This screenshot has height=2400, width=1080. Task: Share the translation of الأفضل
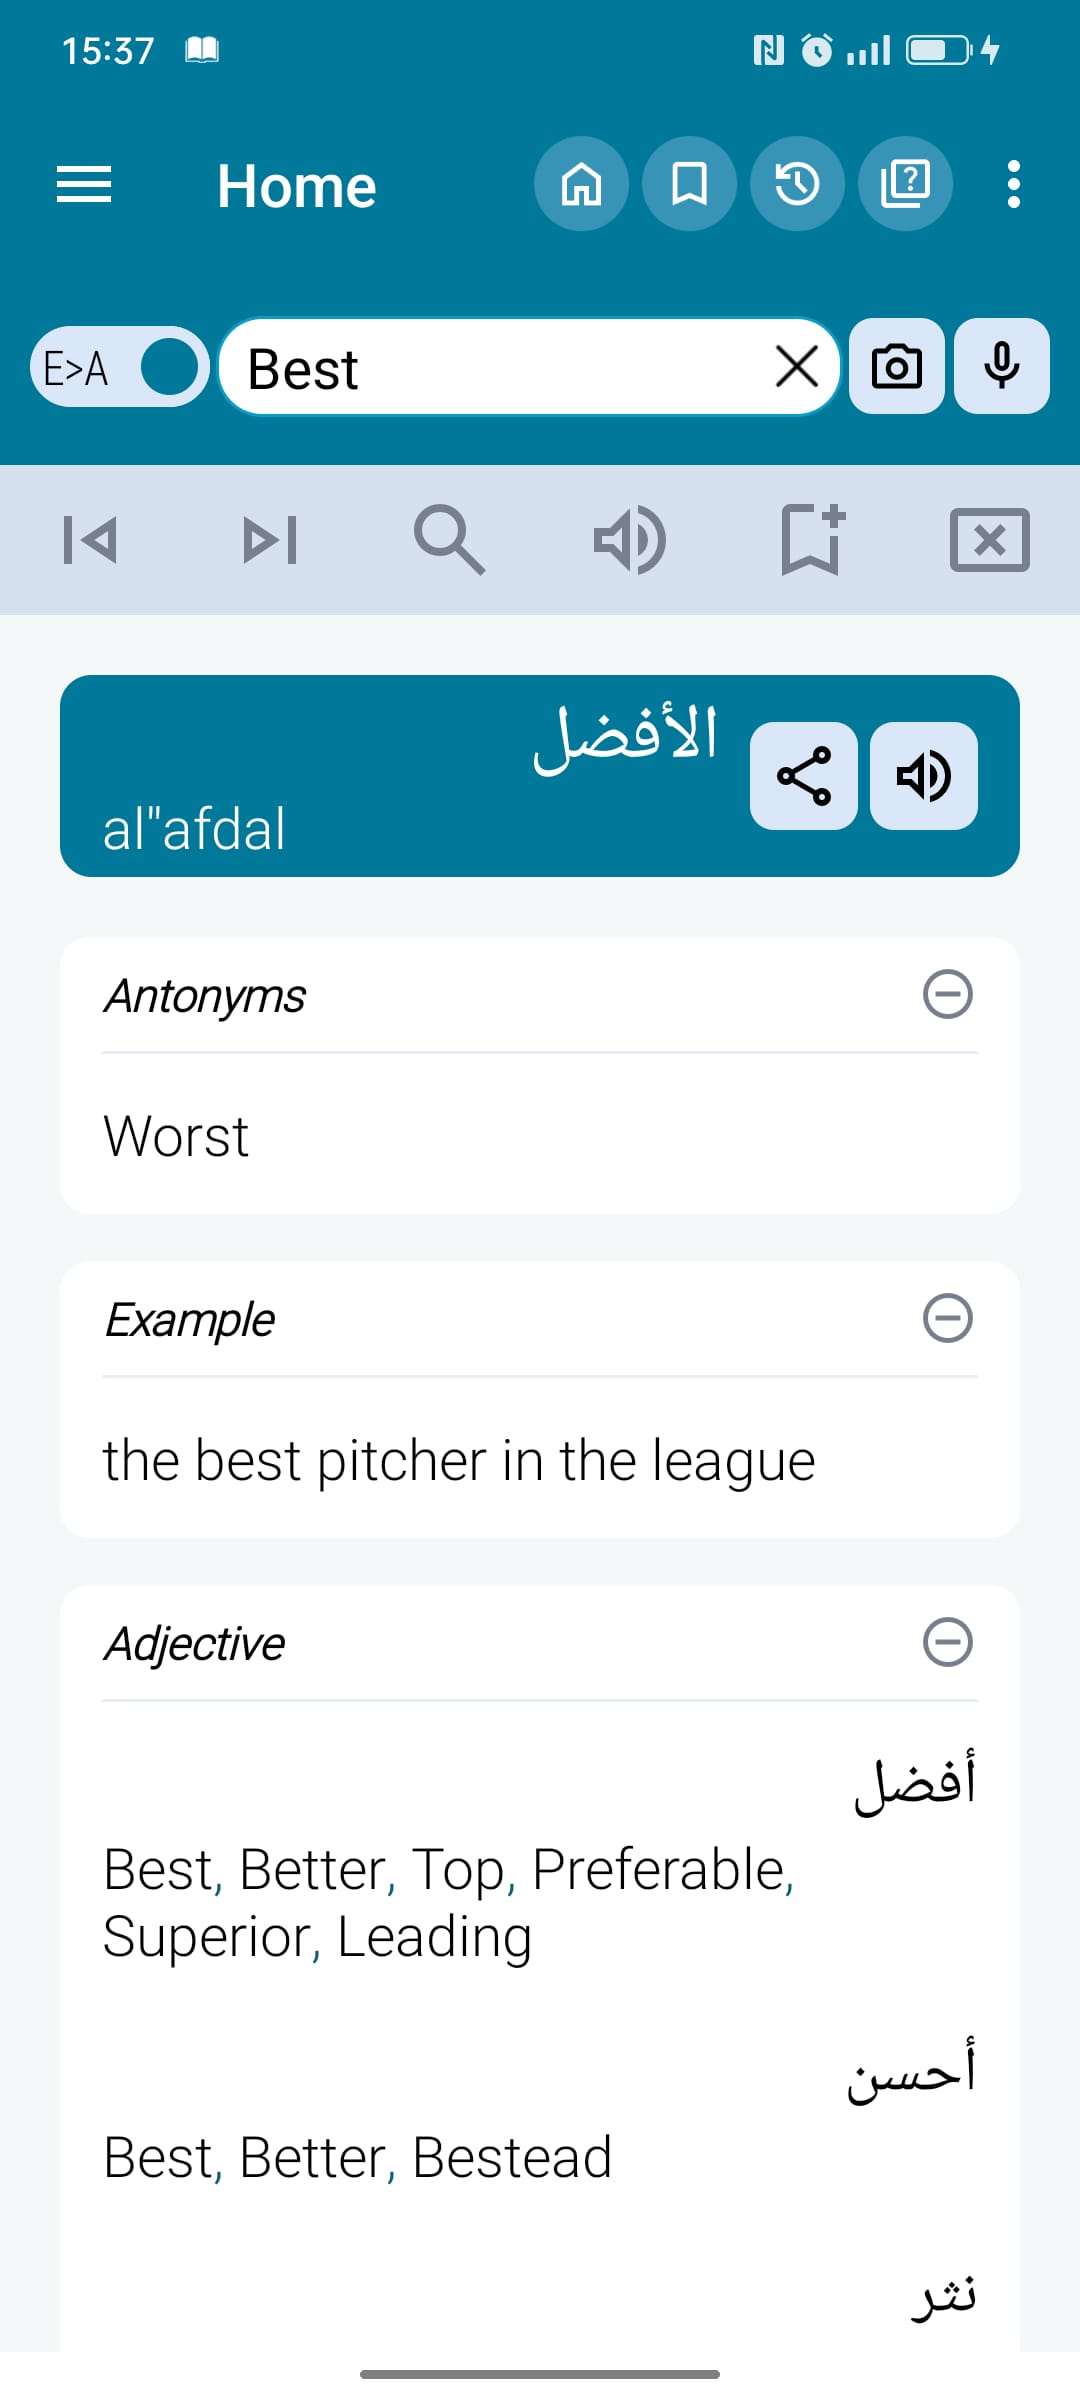[x=805, y=777]
